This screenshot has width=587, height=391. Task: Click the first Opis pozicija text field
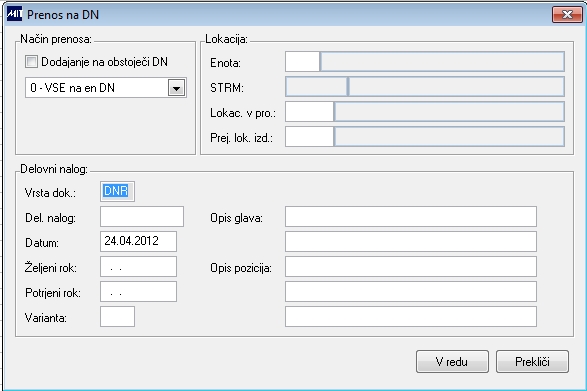pos(411,267)
